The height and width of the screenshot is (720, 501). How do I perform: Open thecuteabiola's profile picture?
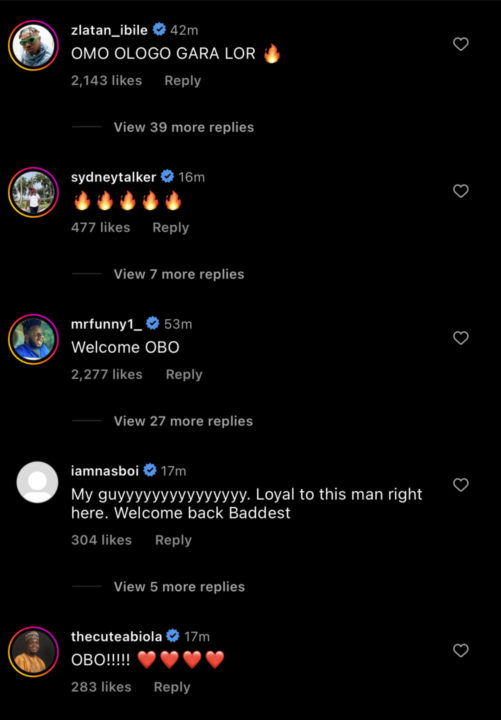click(x=33, y=652)
